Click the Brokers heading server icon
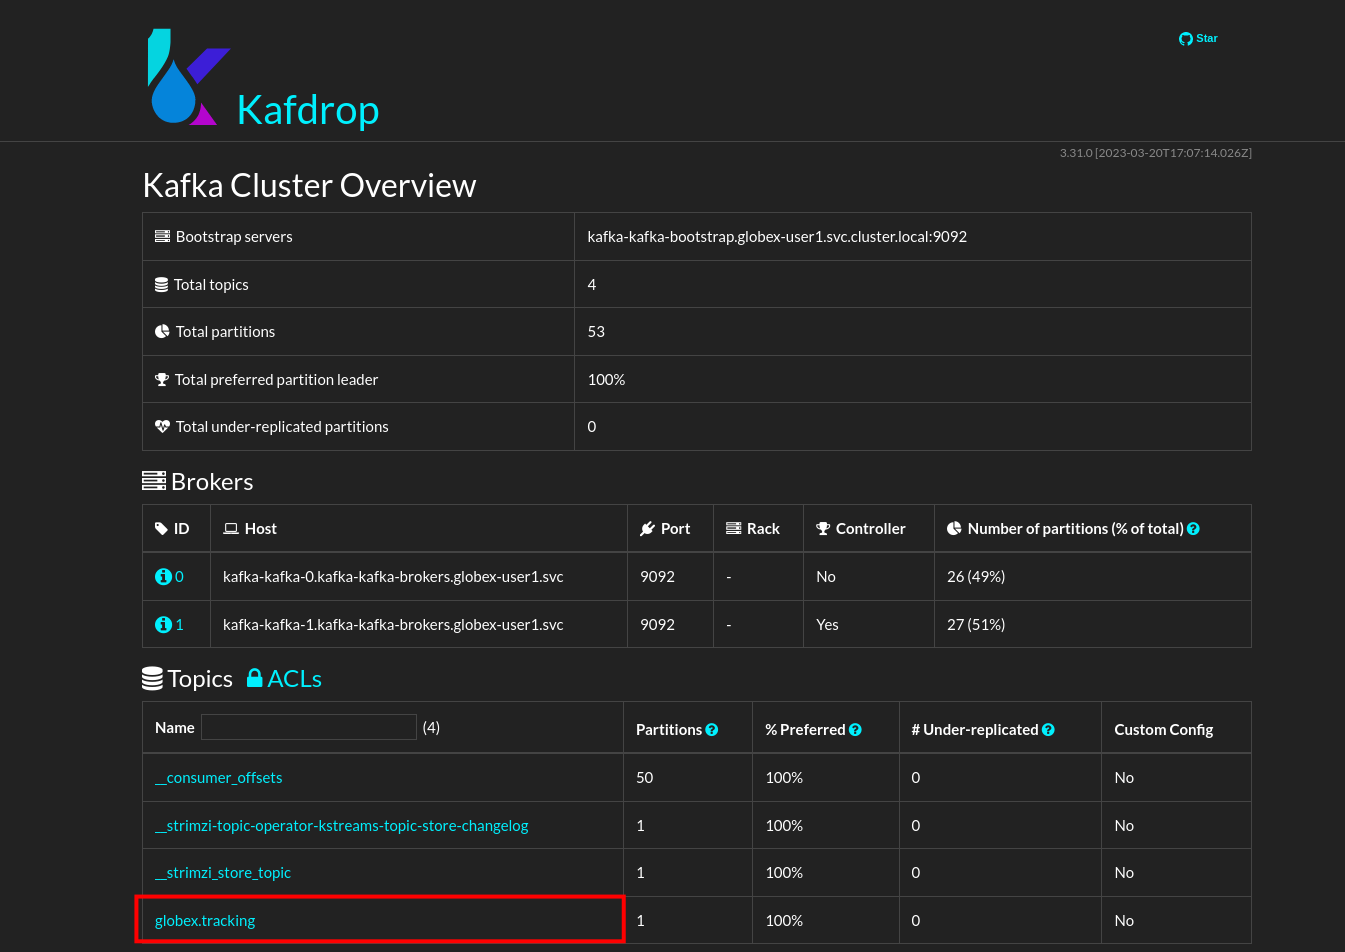This screenshot has height=952, width=1345. 154,481
